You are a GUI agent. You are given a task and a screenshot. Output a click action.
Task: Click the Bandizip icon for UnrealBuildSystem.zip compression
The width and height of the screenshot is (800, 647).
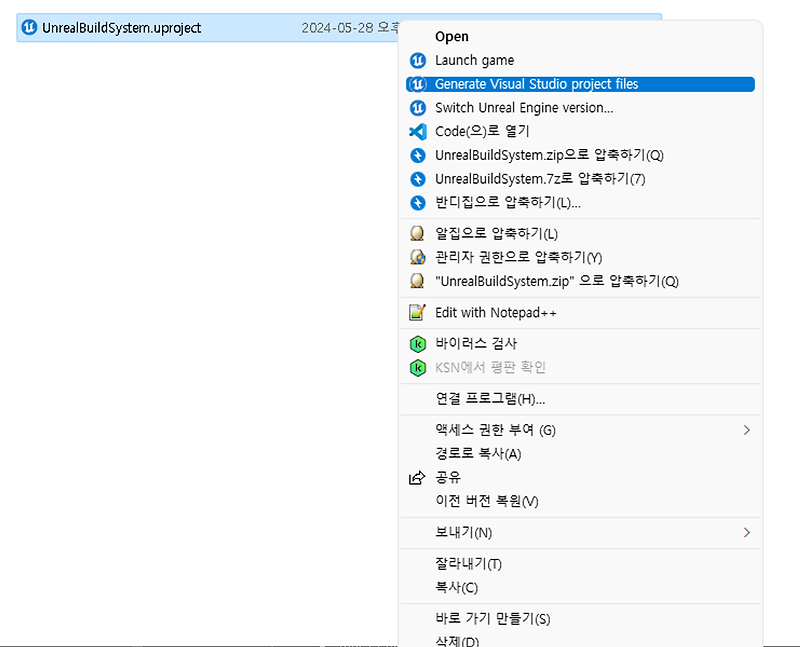coord(418,155)
